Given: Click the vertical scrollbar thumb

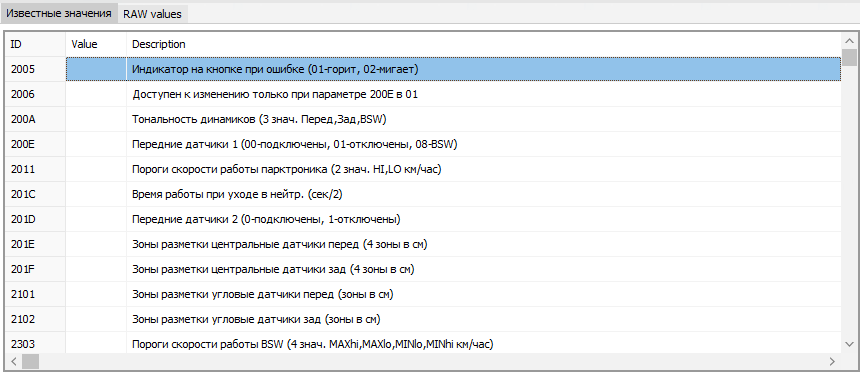Looking at the screenshot, I should point(850,57).
